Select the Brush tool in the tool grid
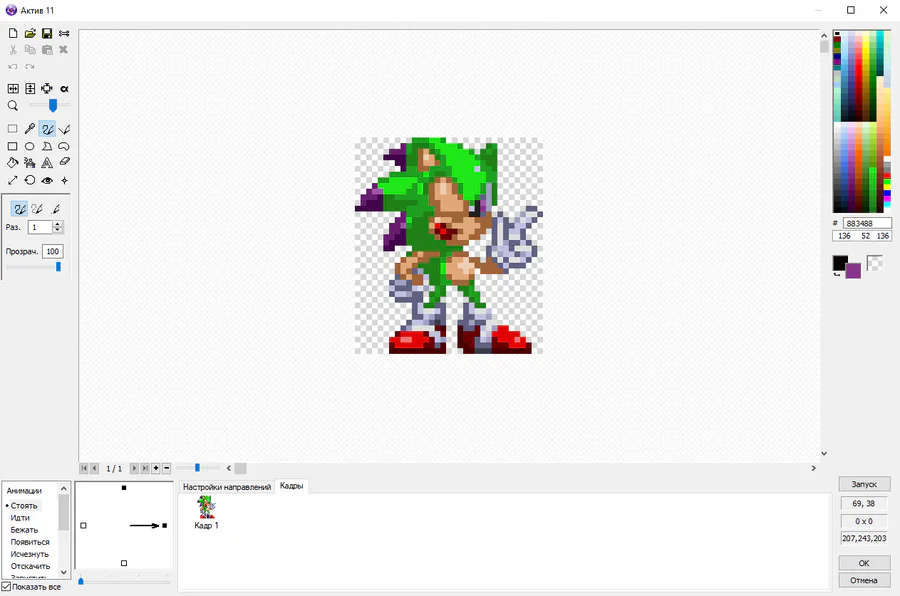Screen dimensions: 900x596 47,129
